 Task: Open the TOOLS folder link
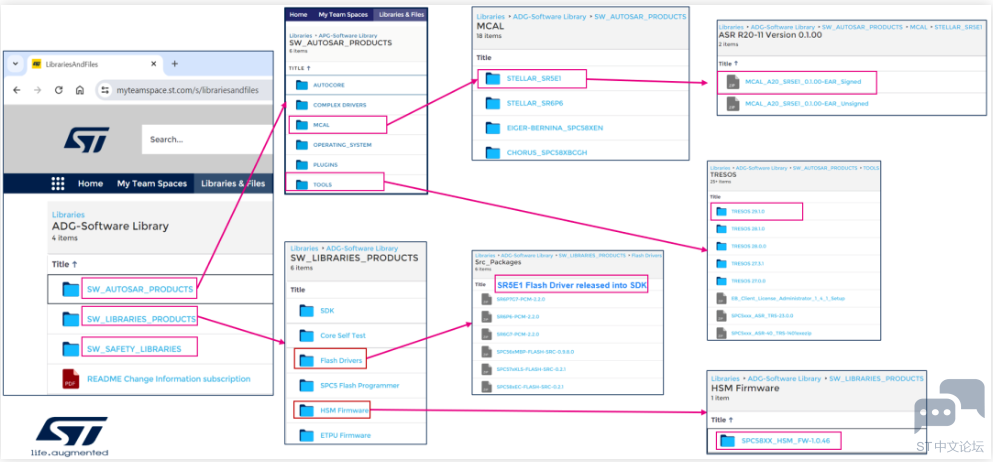pos(323,185)
